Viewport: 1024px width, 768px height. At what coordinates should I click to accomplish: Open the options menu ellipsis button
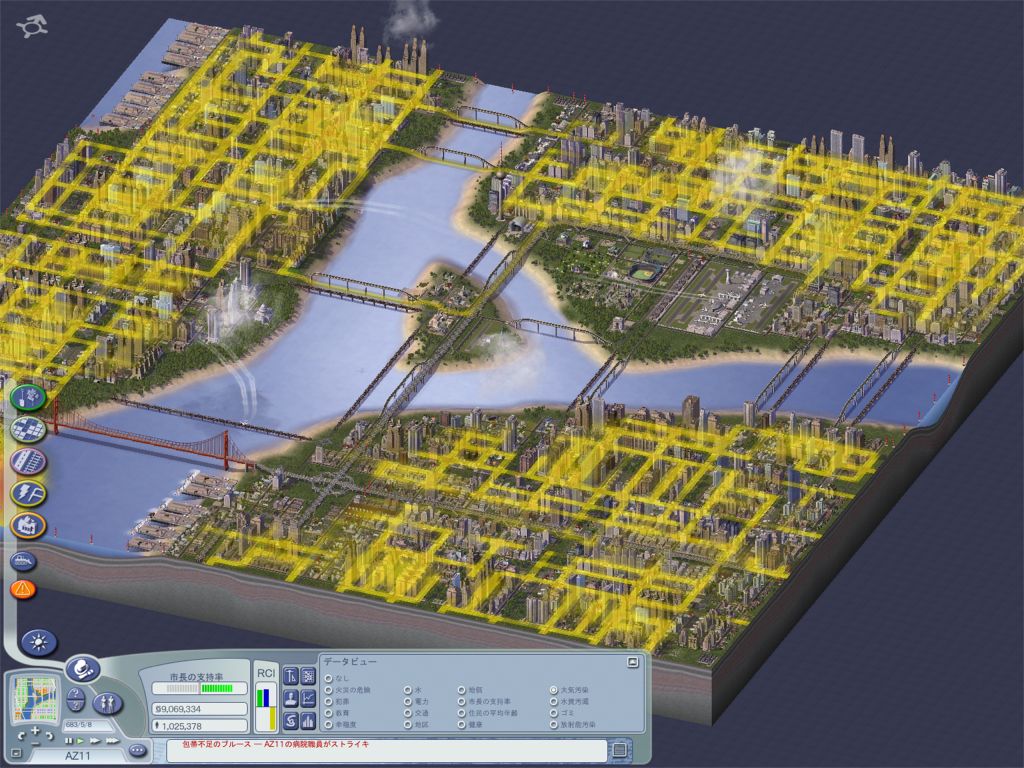point(137,751)
